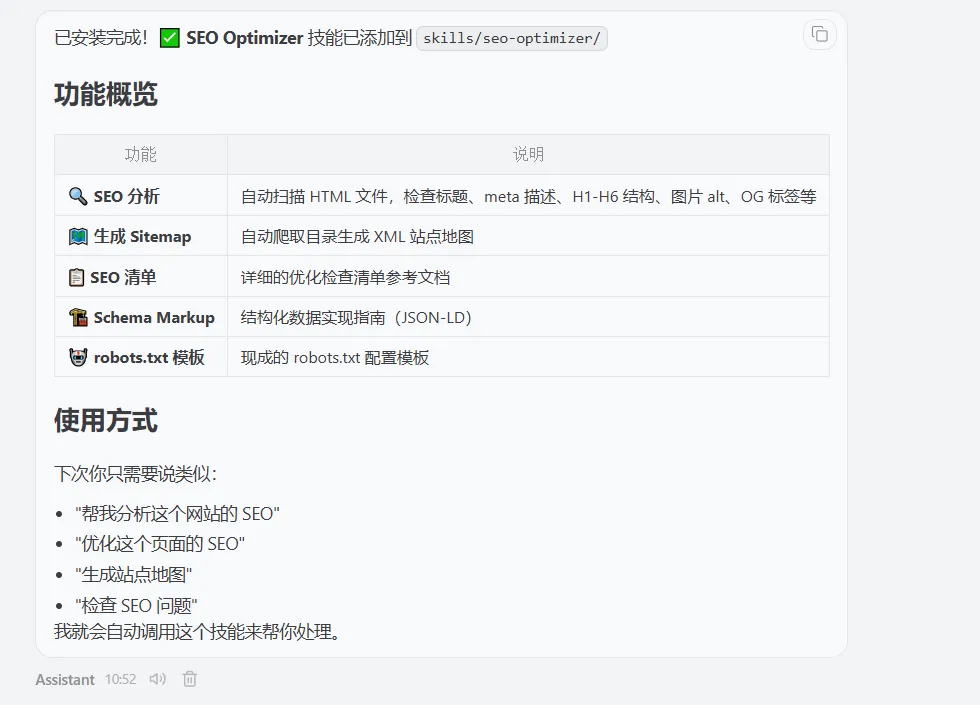Select the SEO 分析 cell text

click(x=126, y=196)
